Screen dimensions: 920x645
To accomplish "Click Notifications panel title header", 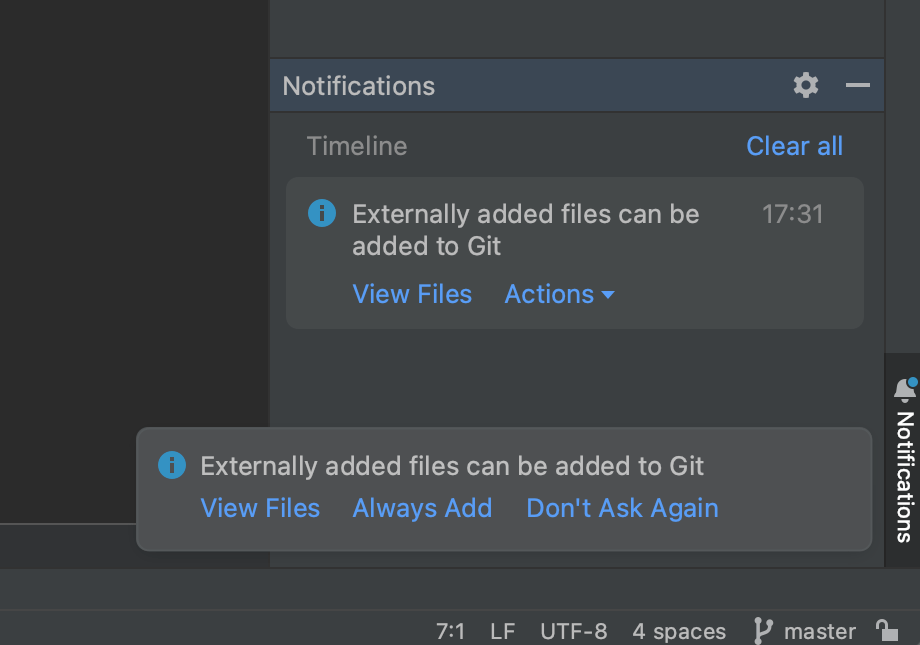I will 358,86.
